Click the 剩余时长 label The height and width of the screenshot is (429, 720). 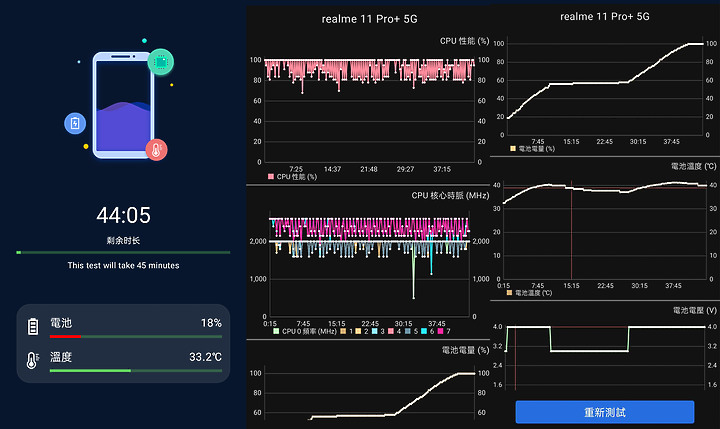[x=123, y=240]
